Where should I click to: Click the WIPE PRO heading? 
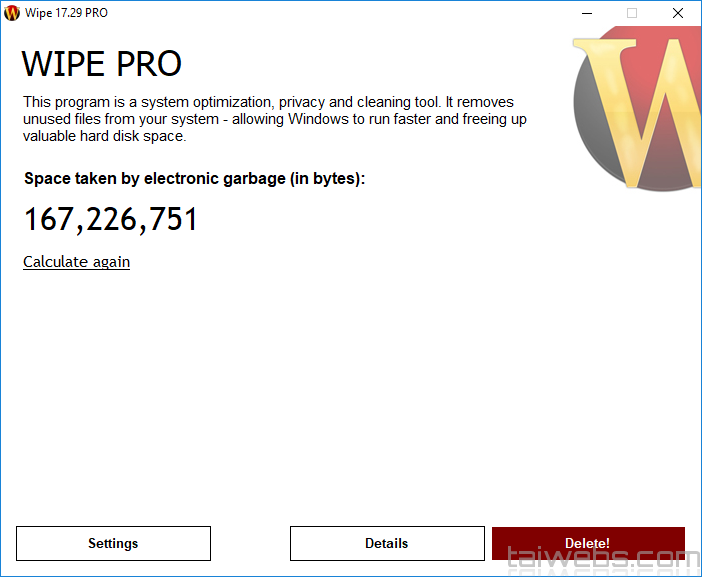tap(102, 64)
